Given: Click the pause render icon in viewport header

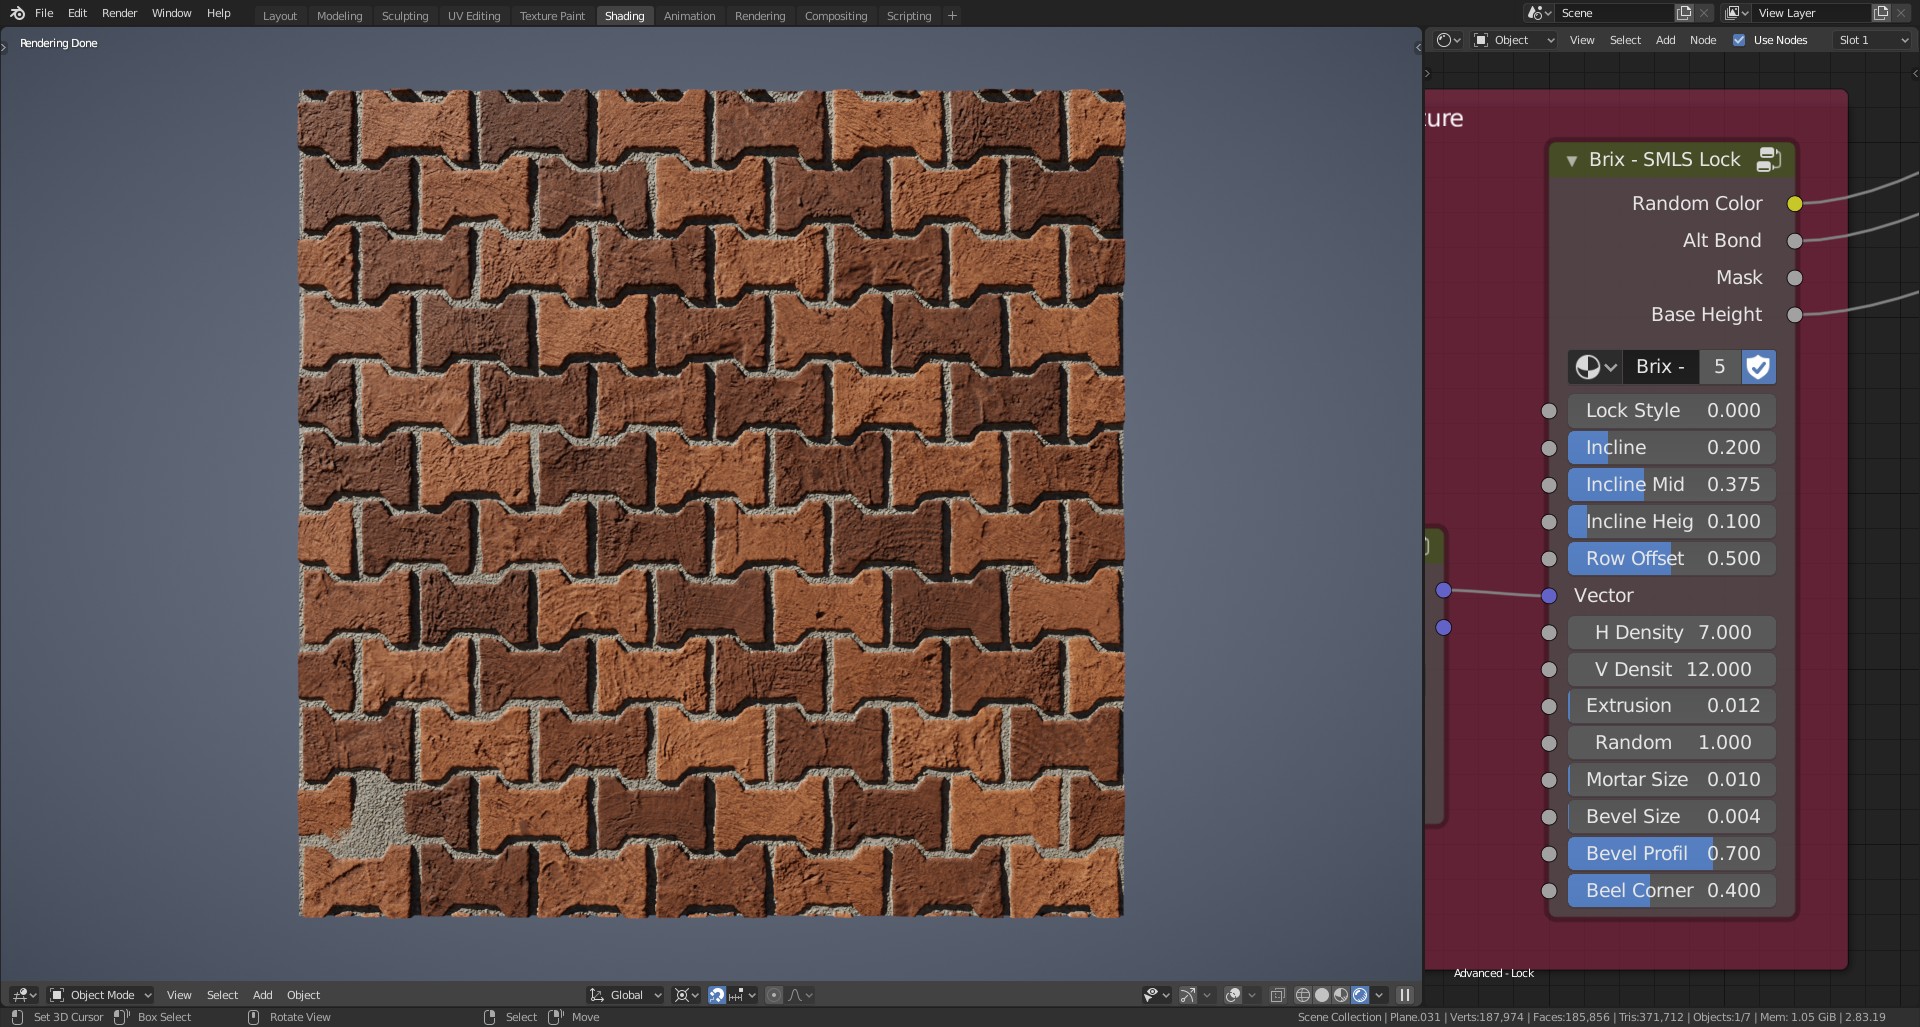Looking at the screenshot, I should point(1405,995).
